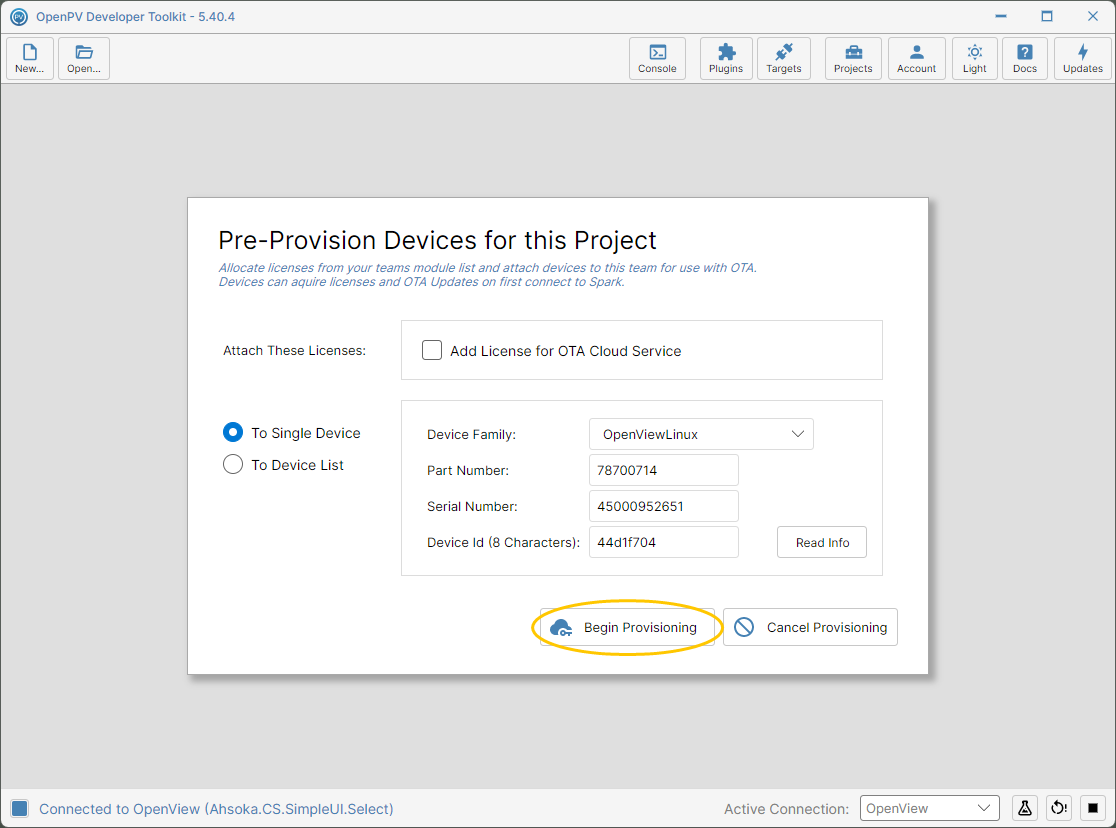Click the Active Connection label
The image size is (1116, 828).
coord(786,809)
